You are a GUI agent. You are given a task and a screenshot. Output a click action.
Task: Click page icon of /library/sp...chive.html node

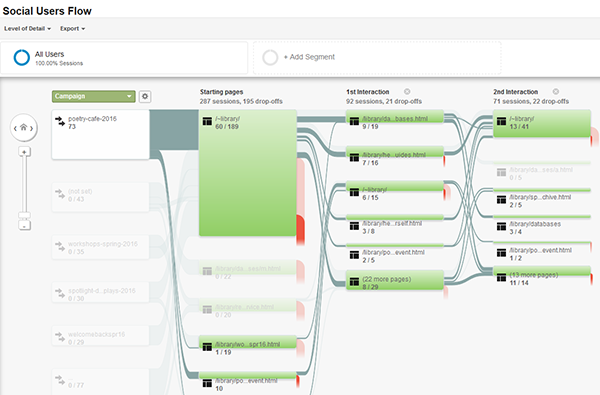click(501, 199)
